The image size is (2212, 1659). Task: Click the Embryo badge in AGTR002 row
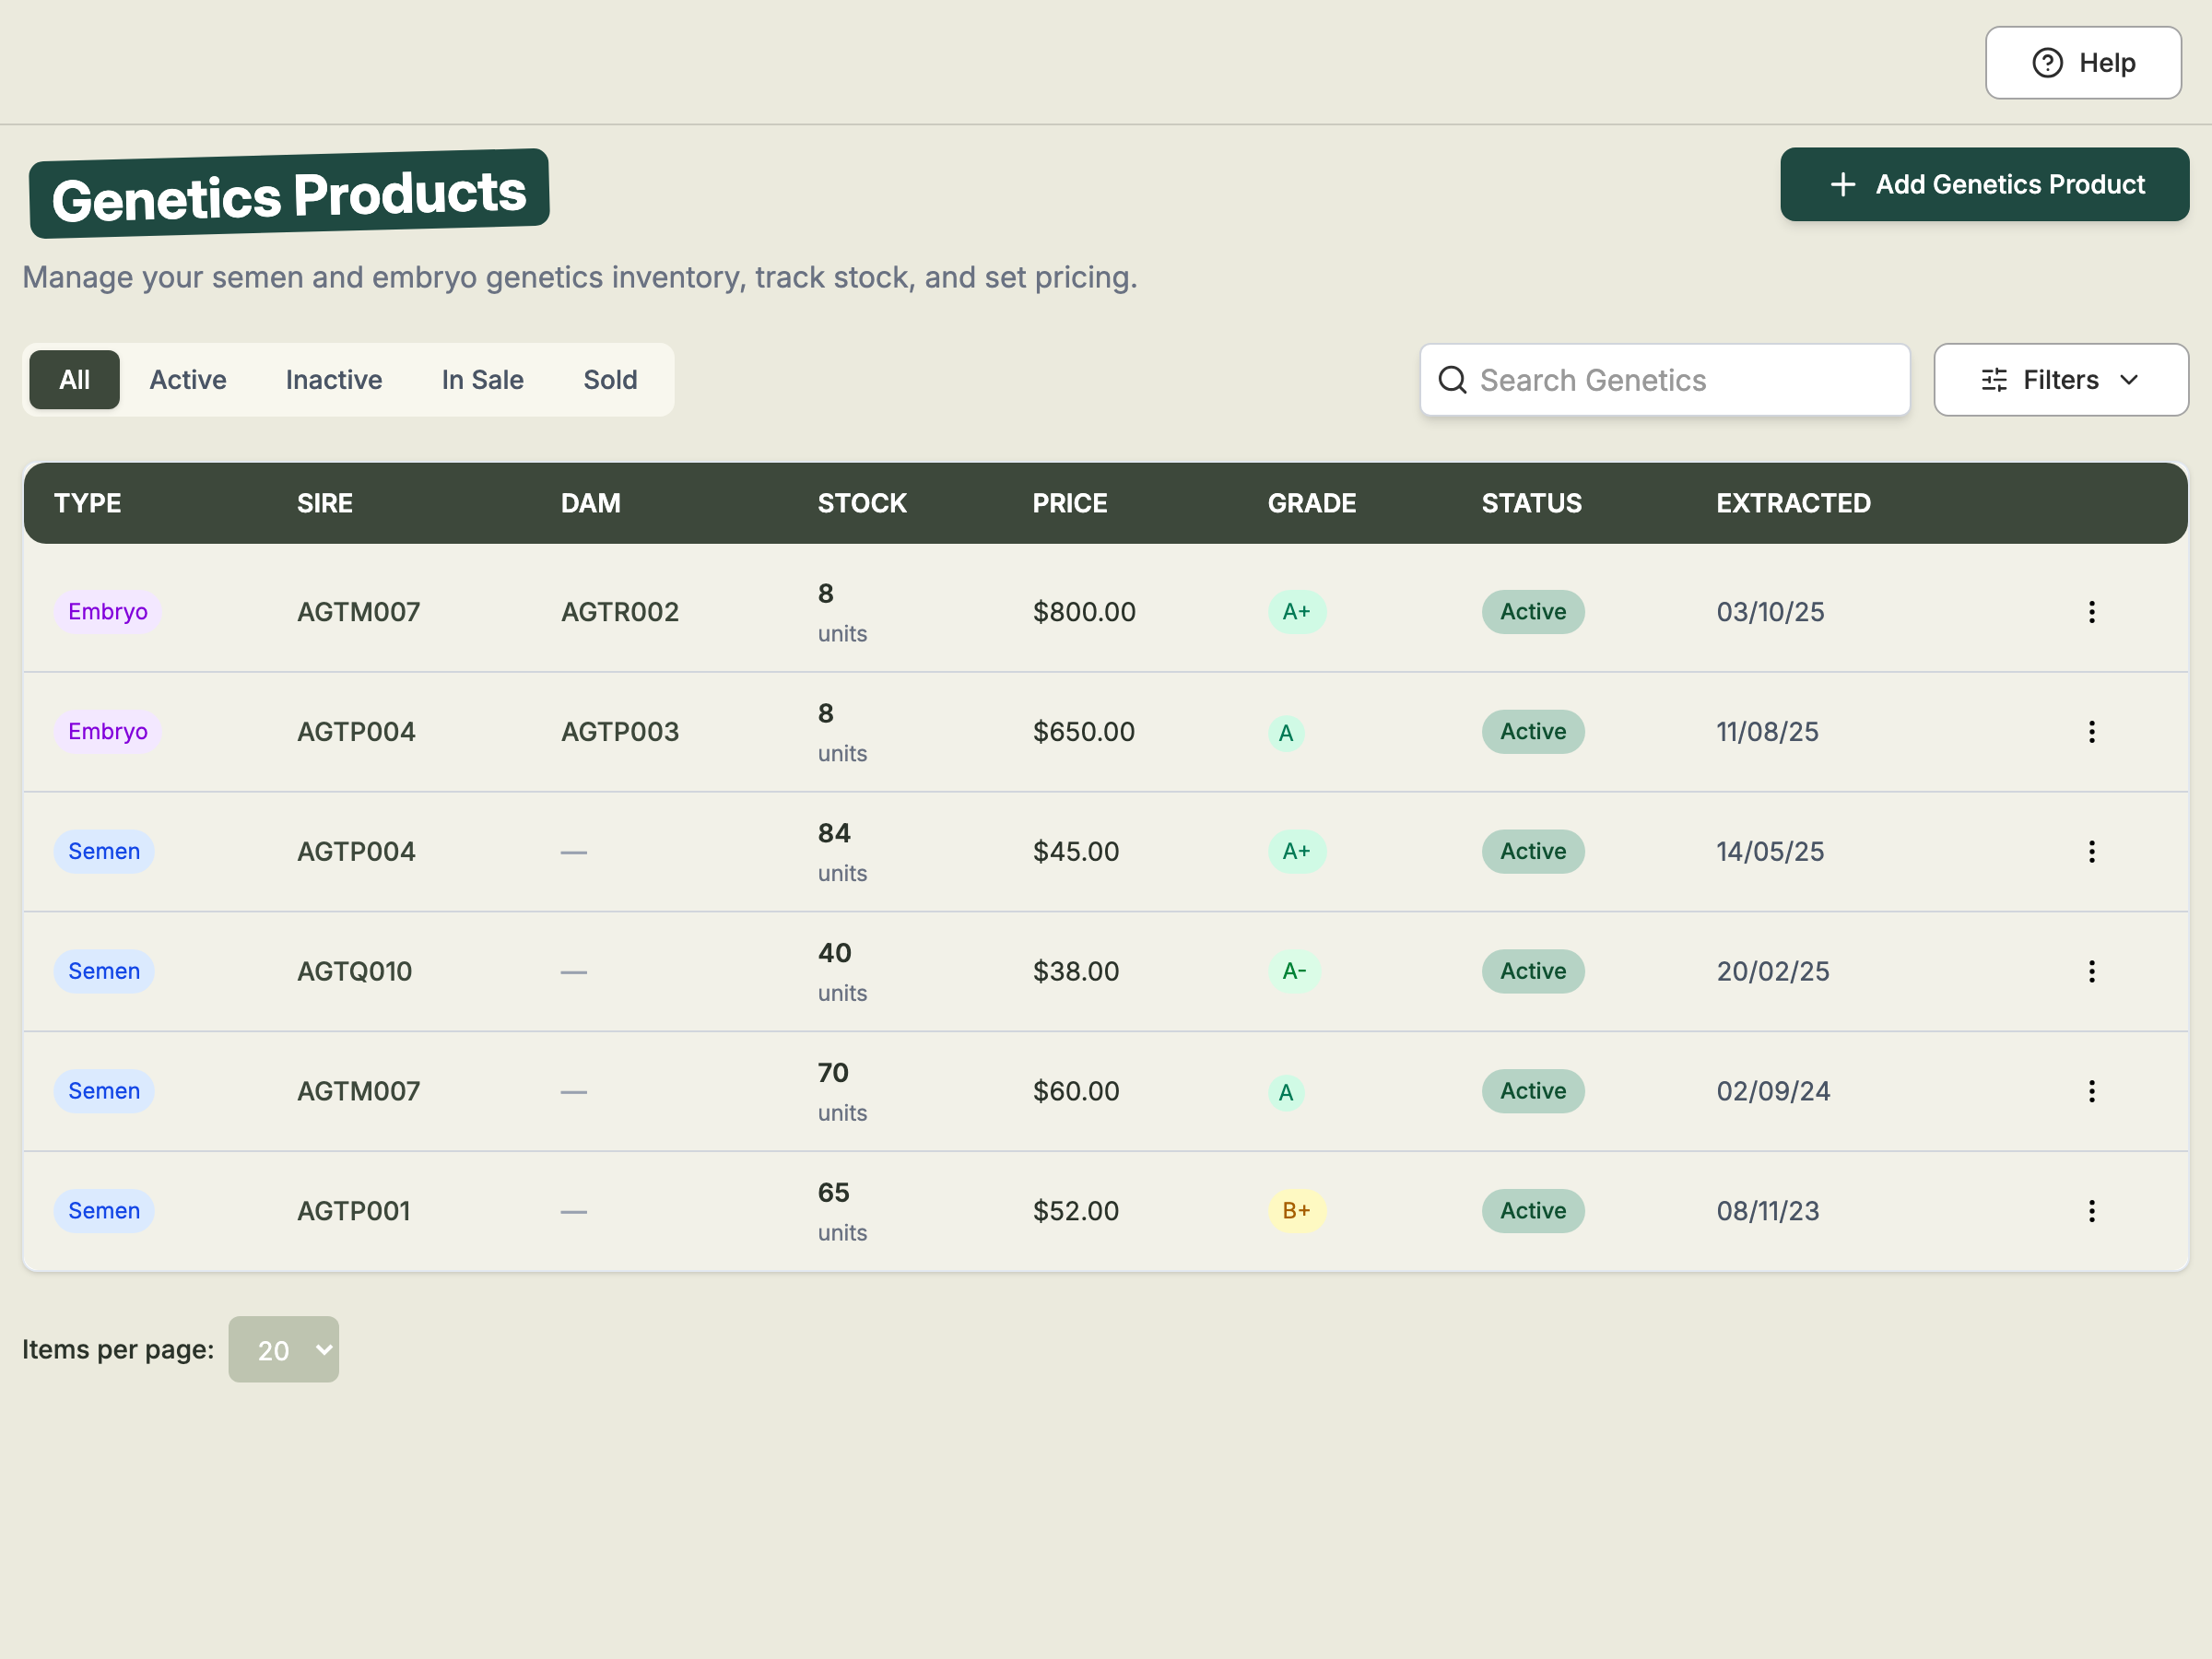coord(108,612)
